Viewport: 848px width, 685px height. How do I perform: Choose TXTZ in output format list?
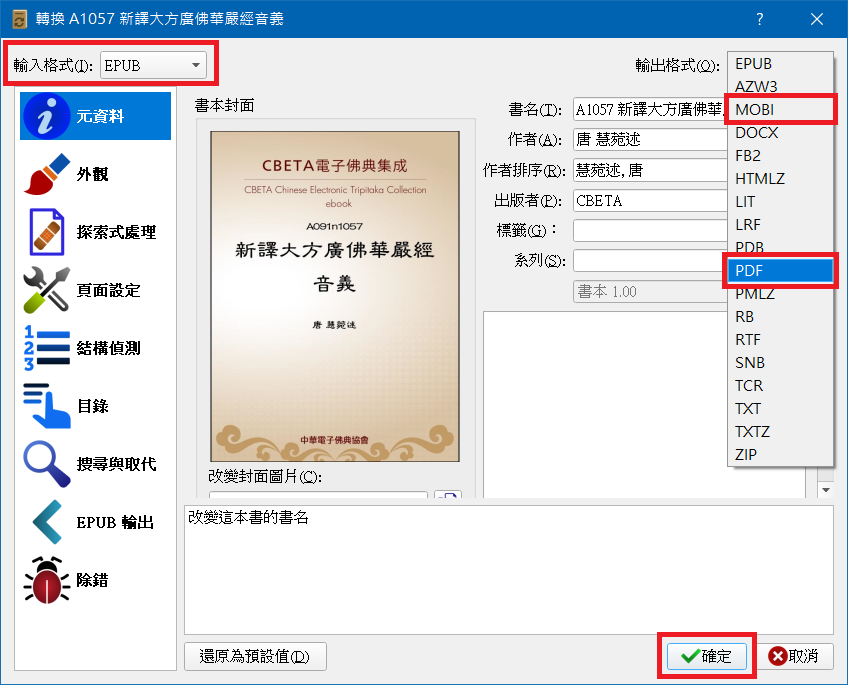[x=780, y=431]
